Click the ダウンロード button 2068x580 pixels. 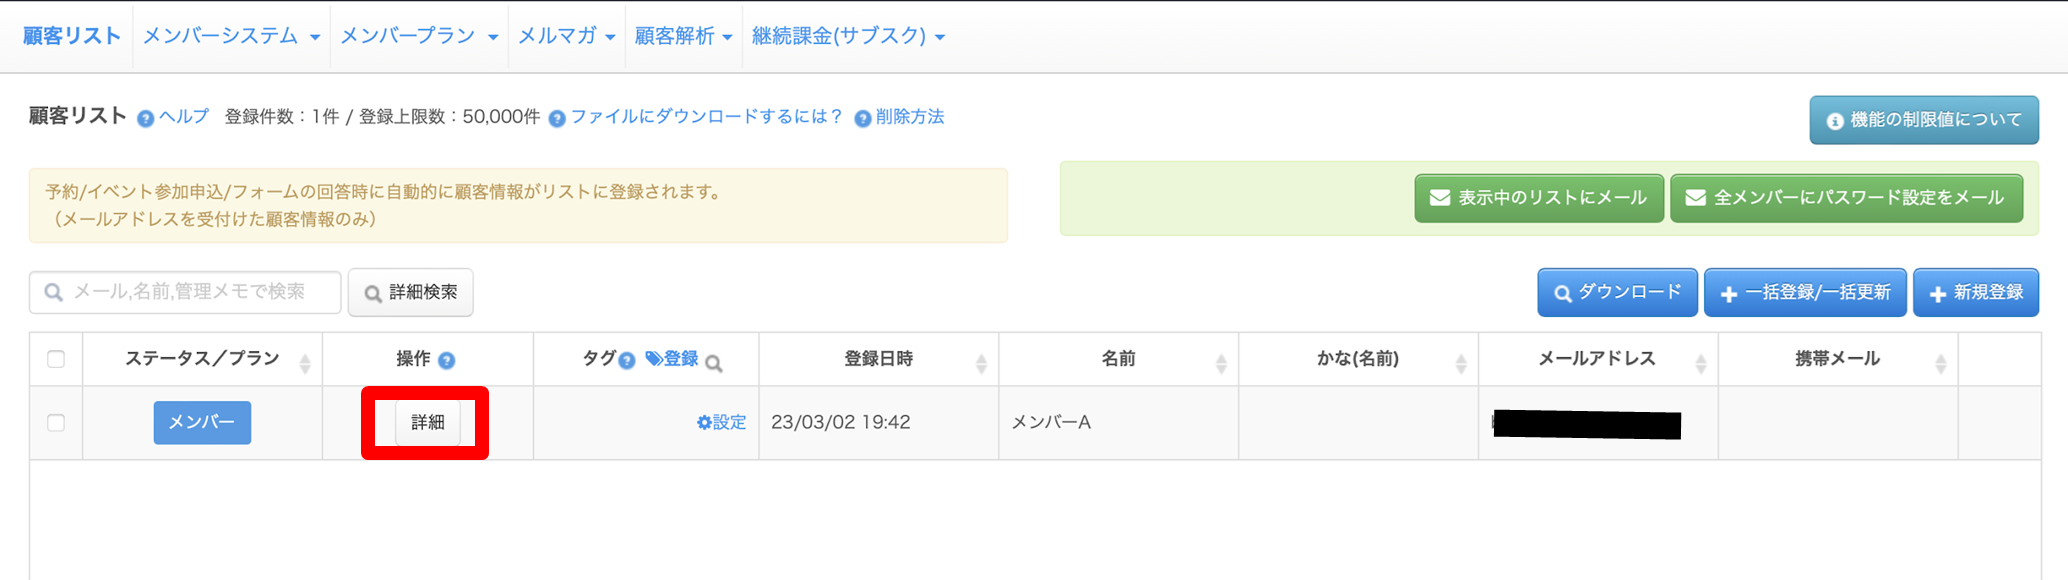(1617, 292)
